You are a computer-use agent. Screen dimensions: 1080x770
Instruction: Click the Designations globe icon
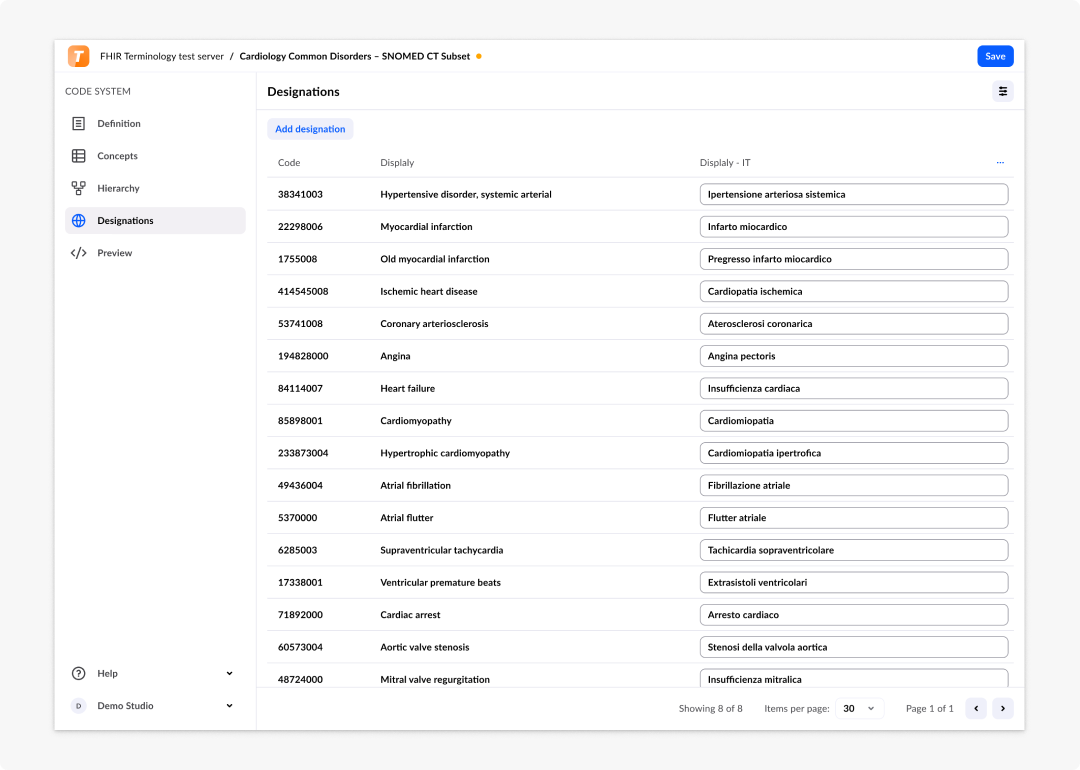(x=79, y=220)
